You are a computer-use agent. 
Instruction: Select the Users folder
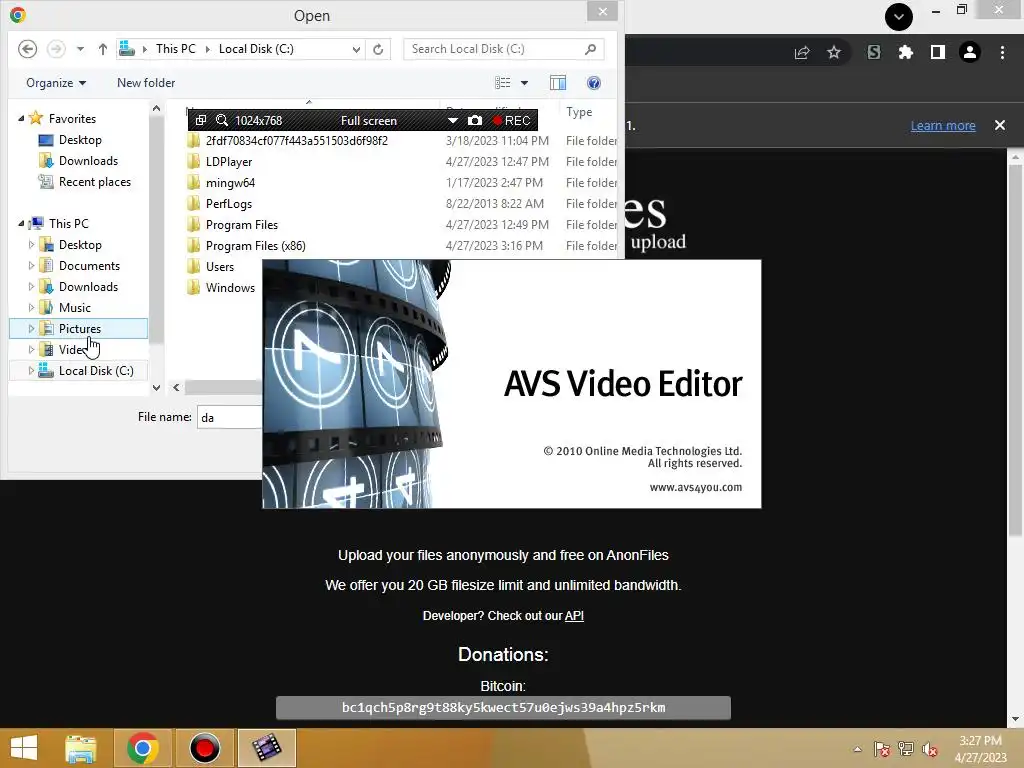pyautogui.click(x=219, y=266)
